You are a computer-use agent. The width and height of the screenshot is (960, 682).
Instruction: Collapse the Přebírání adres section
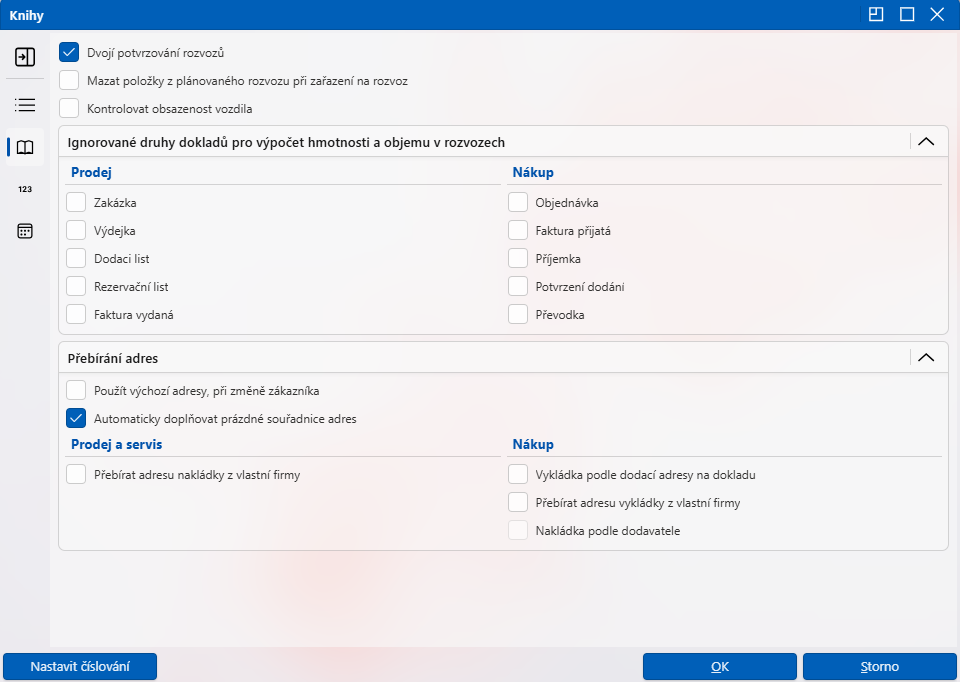tap(926, 358)
